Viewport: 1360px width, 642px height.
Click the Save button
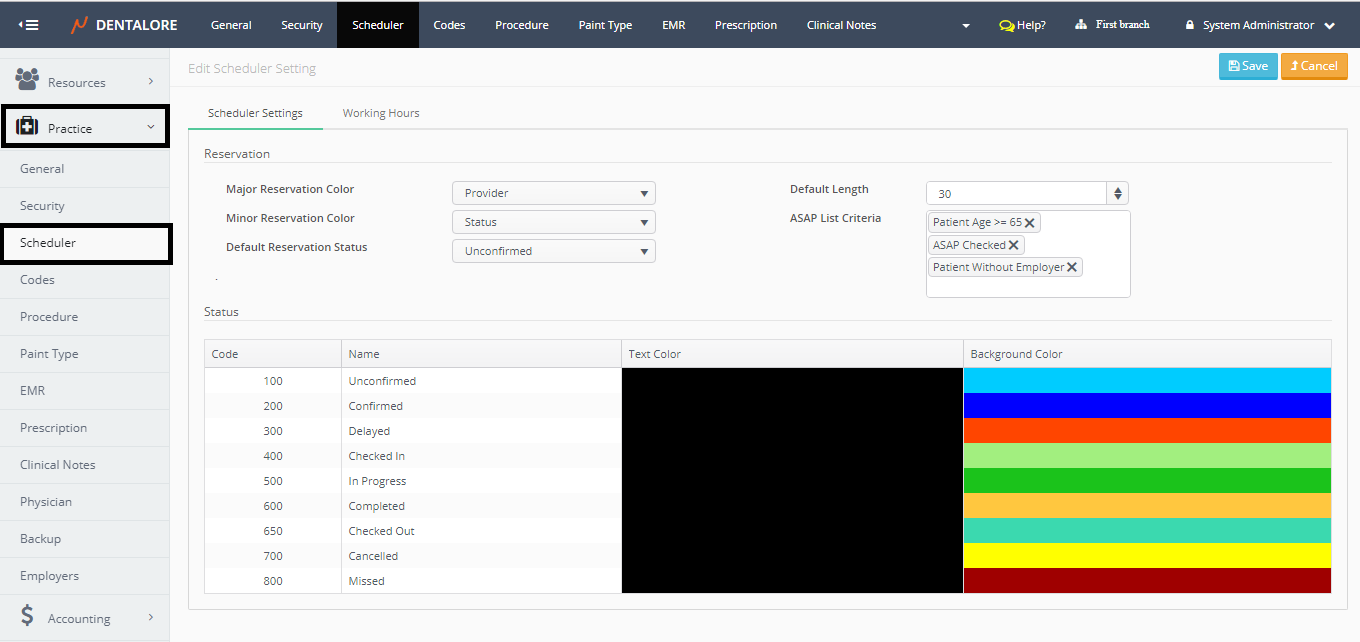tap(1247, 66)
